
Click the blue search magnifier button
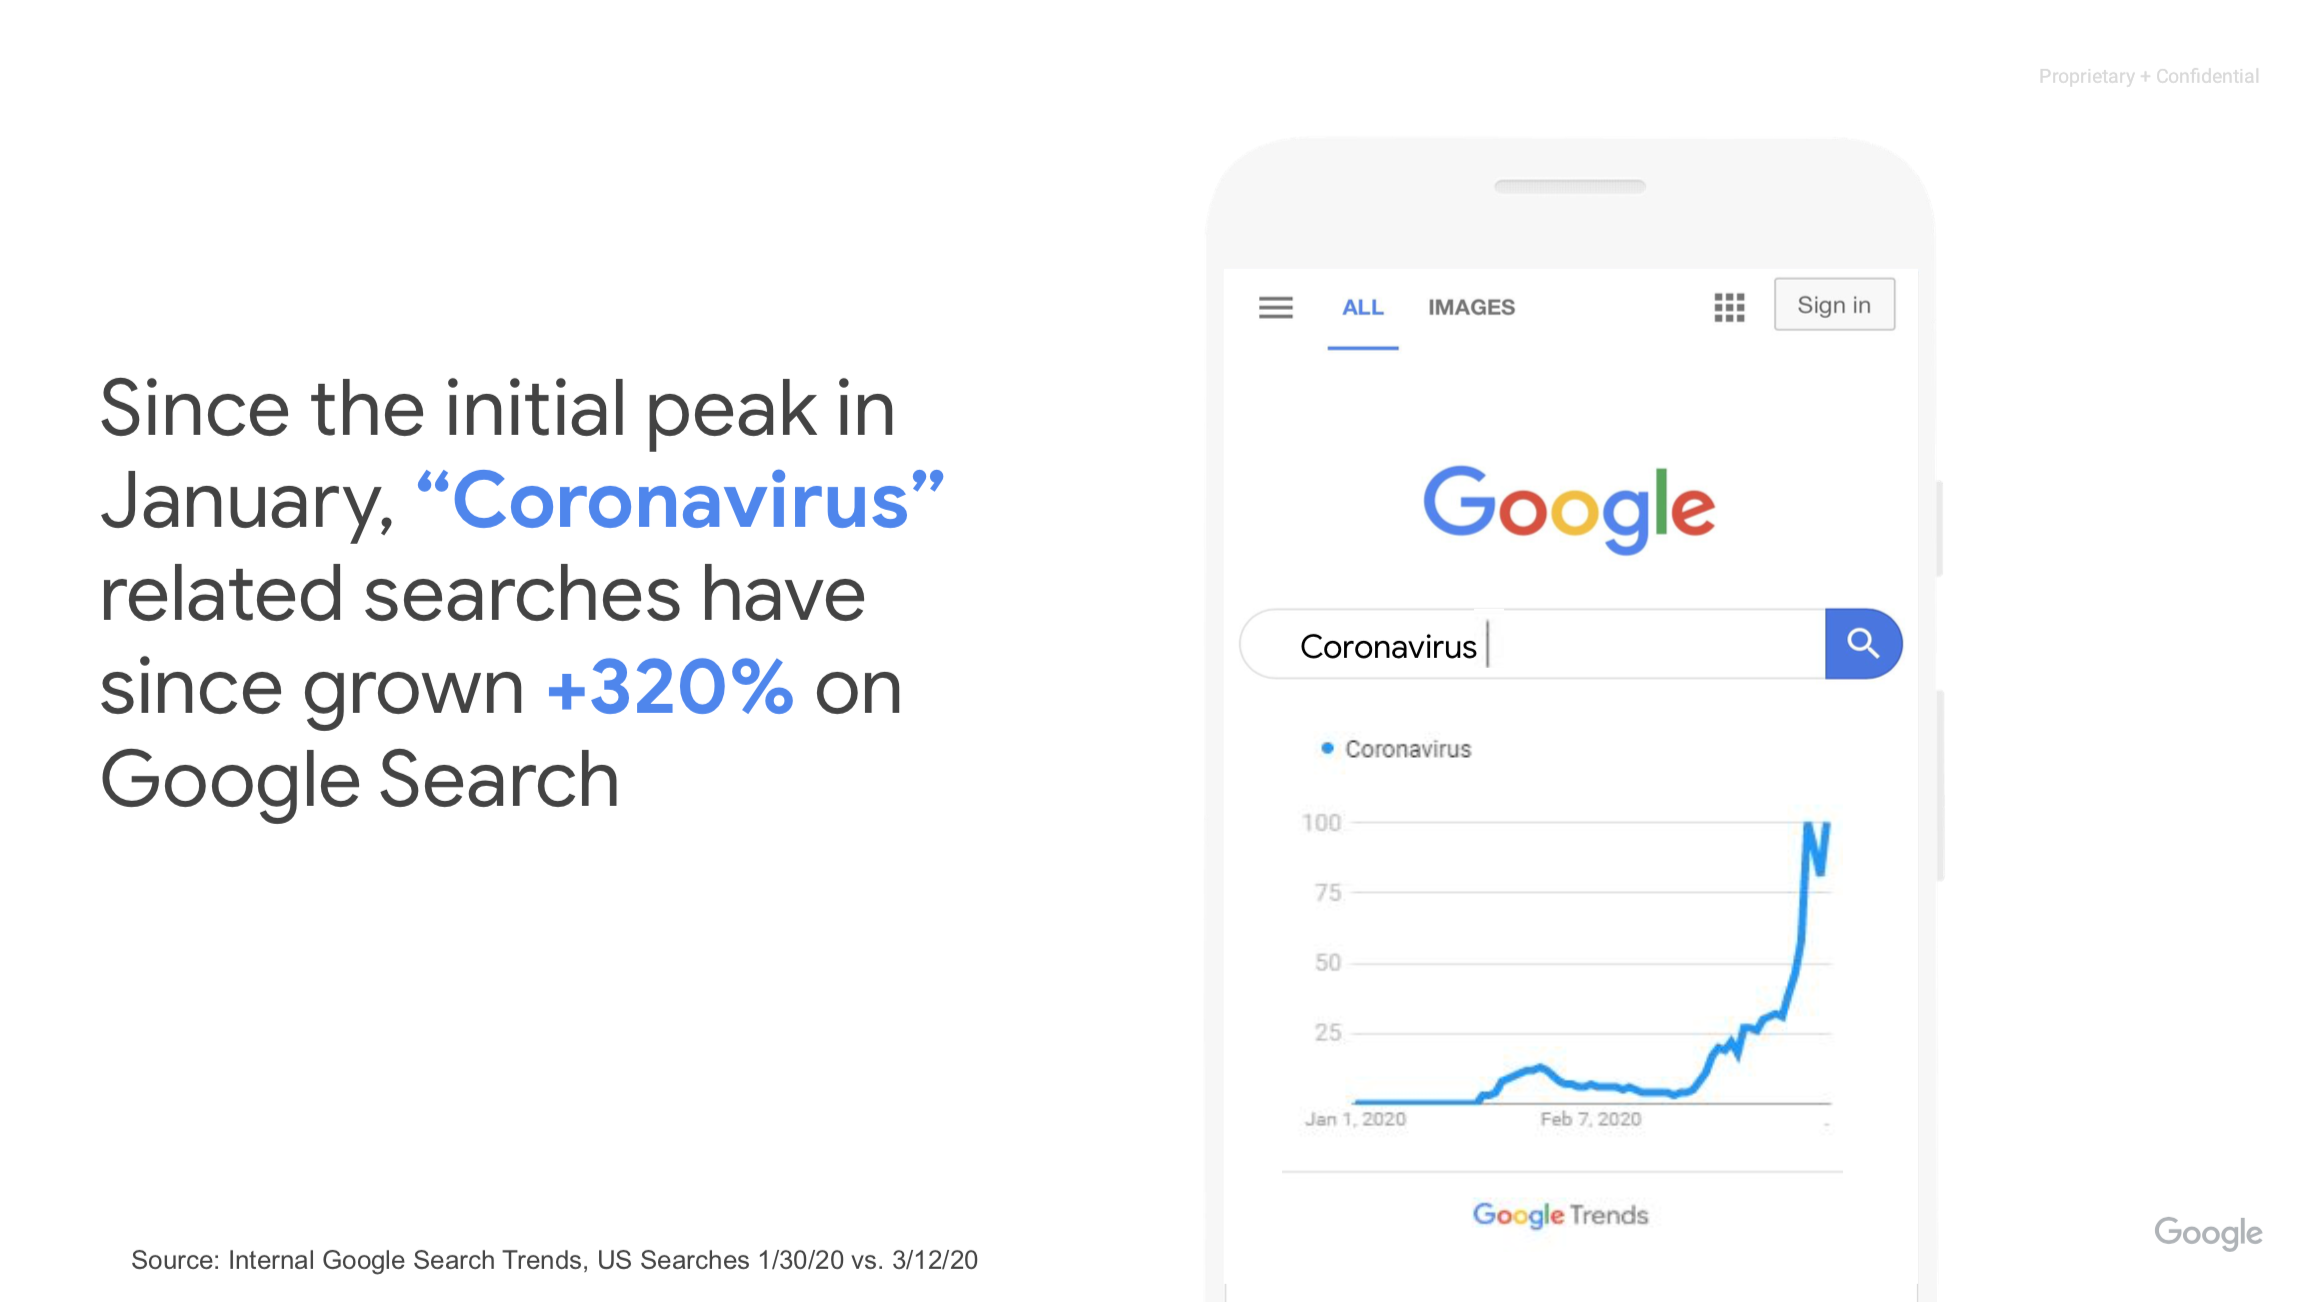[1863, 643]
